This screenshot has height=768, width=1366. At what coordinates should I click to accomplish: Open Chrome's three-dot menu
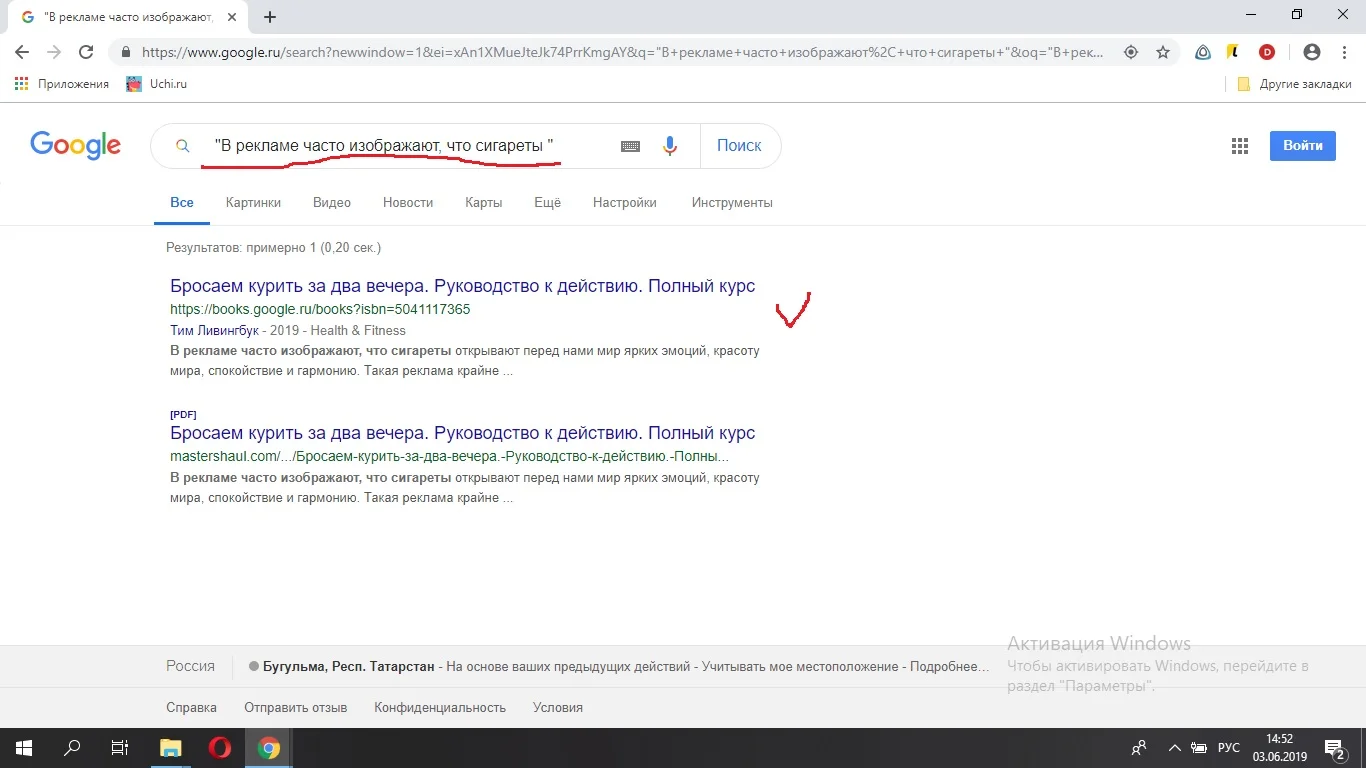point(1344,52)
